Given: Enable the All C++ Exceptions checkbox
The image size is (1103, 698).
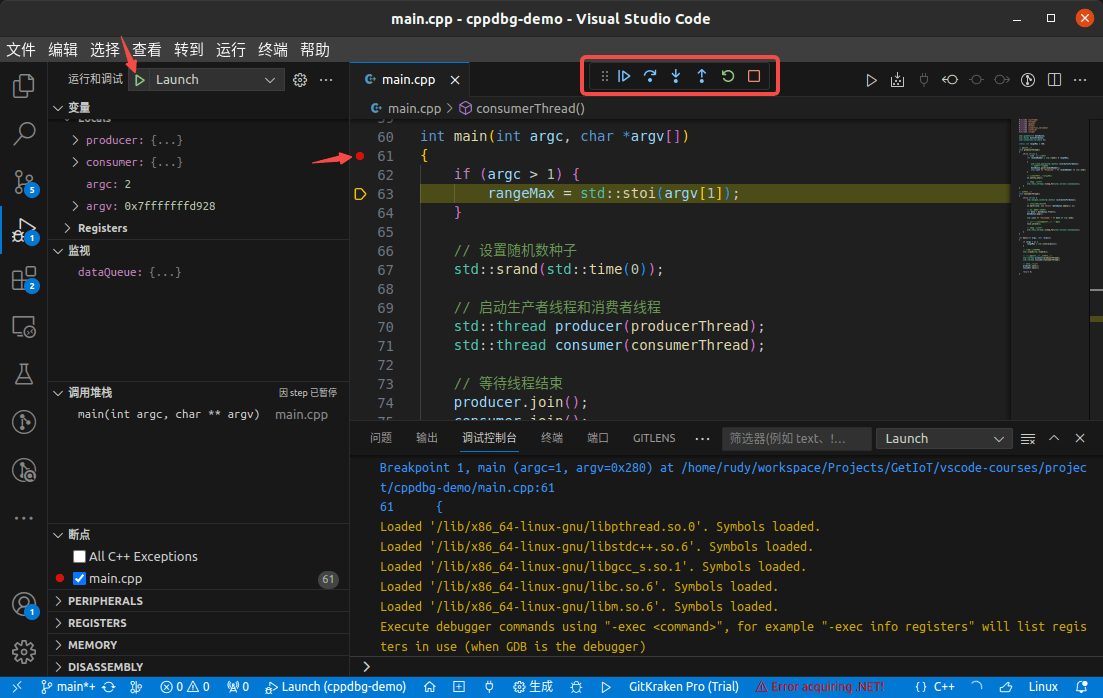Looking at the screenshot, I should 80,556.
